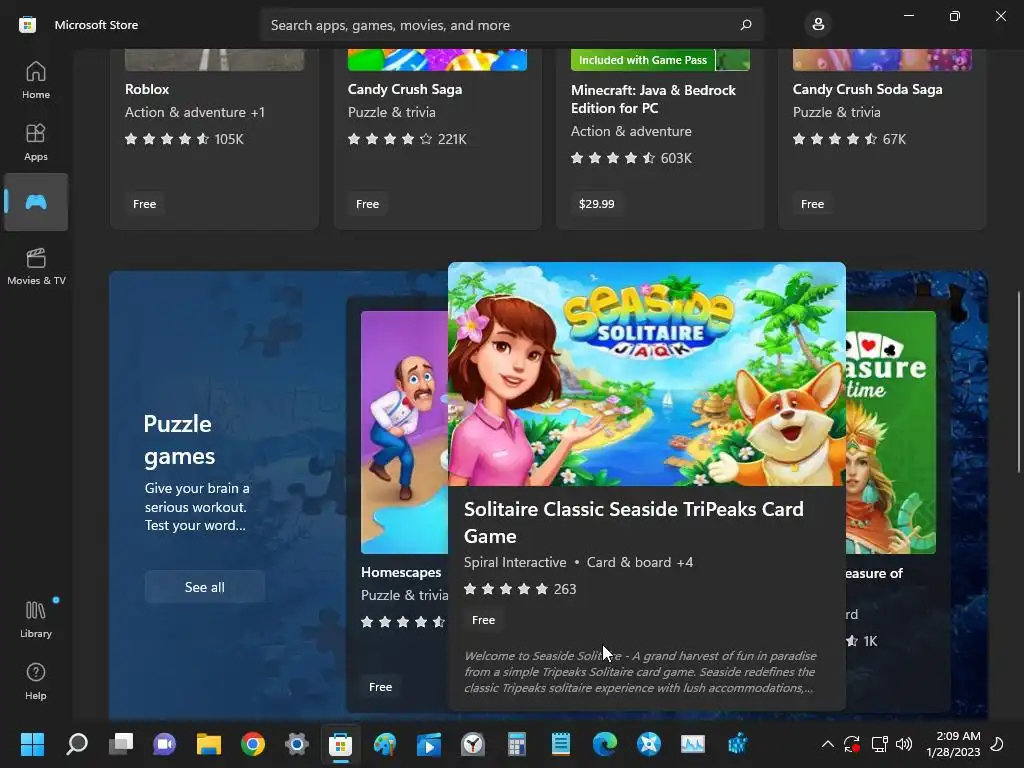Click Free button on Candy Crush Saga
Screen dimensions: 1024x768
(367, 204)
